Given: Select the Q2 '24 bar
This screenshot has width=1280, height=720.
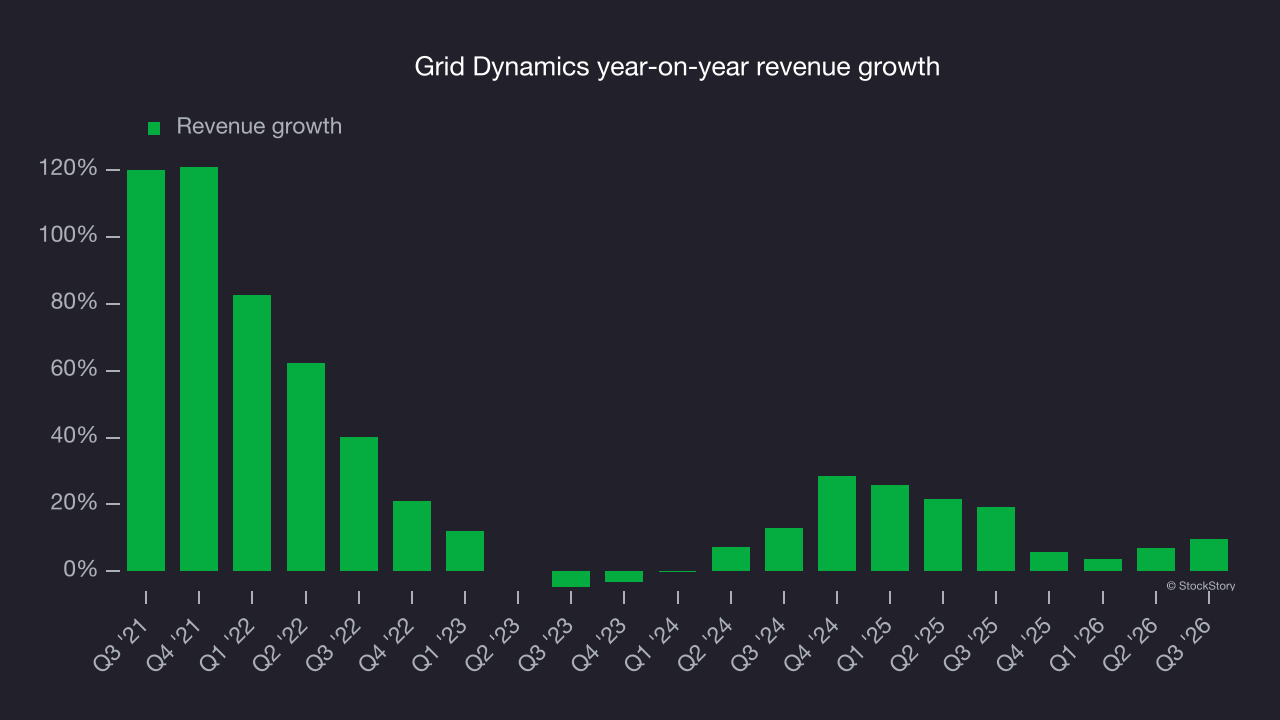Looking at the screenshot, I should click(x=731, y=559).
